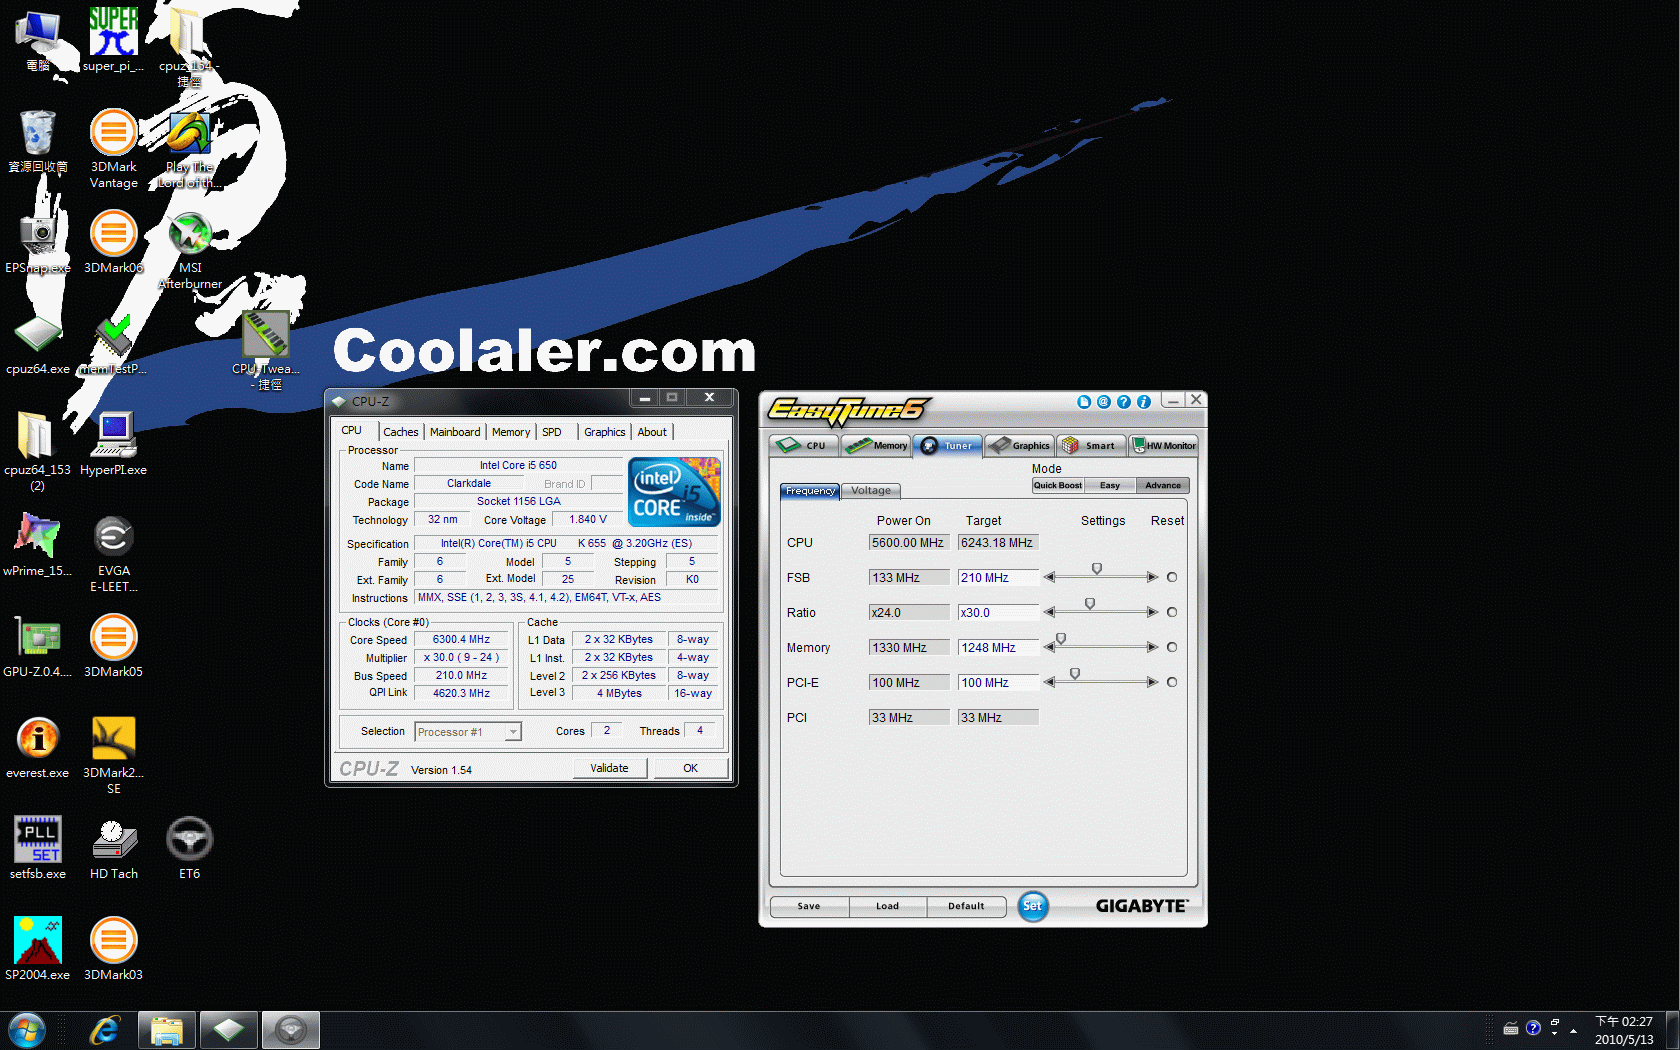Open EVGA E-LEET desktop icon

113,553
